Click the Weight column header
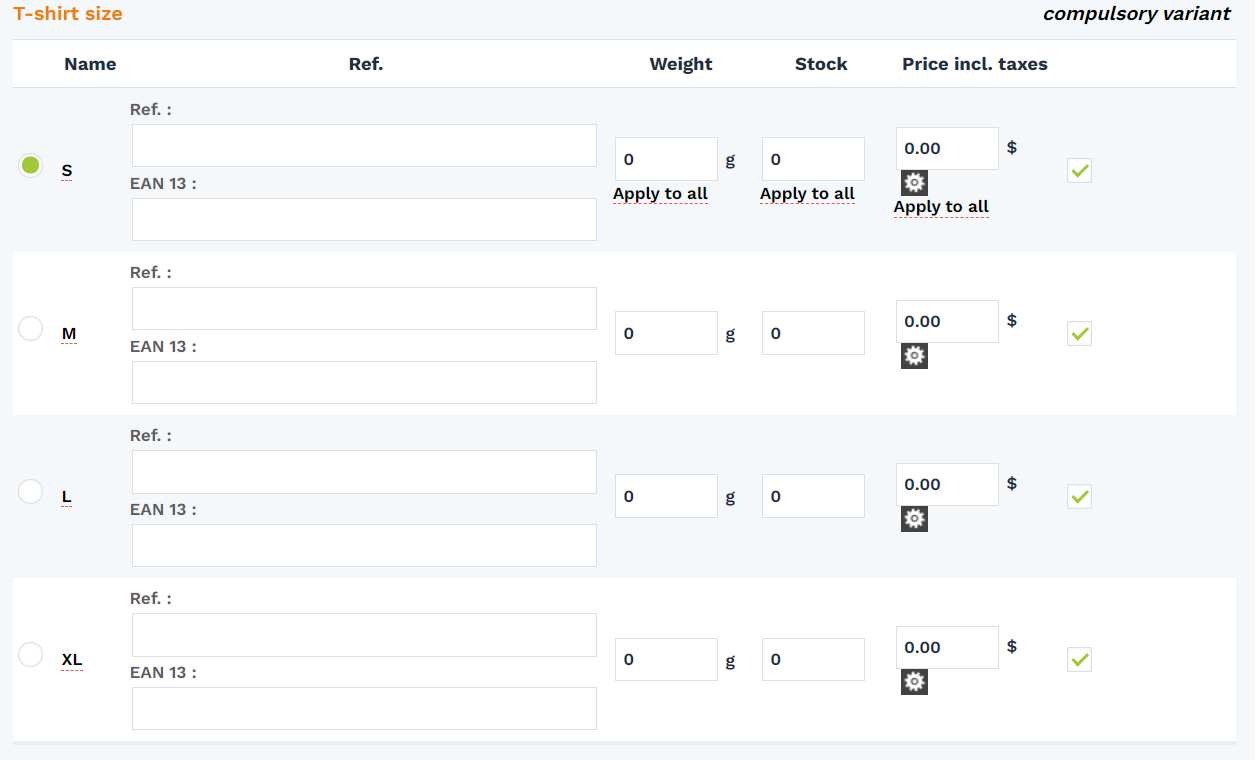1260x760 pixels. pyautogui.click(x=681, y=64)
